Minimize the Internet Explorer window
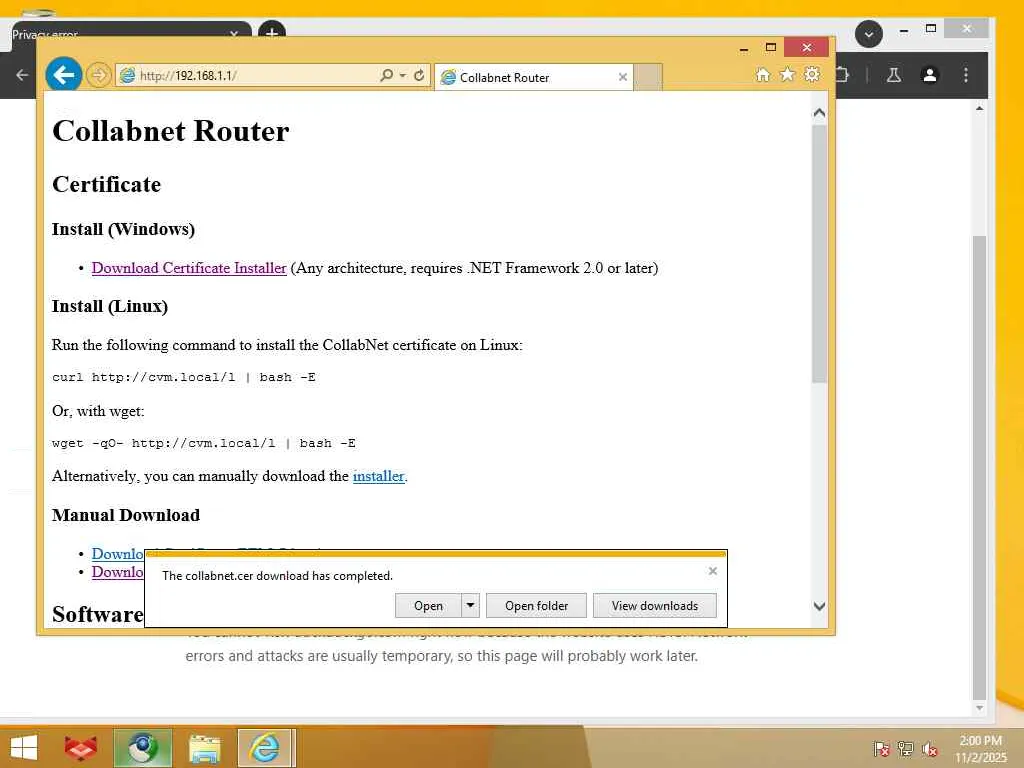This screenshot has width=1024, height=768. tap(743, 48)
